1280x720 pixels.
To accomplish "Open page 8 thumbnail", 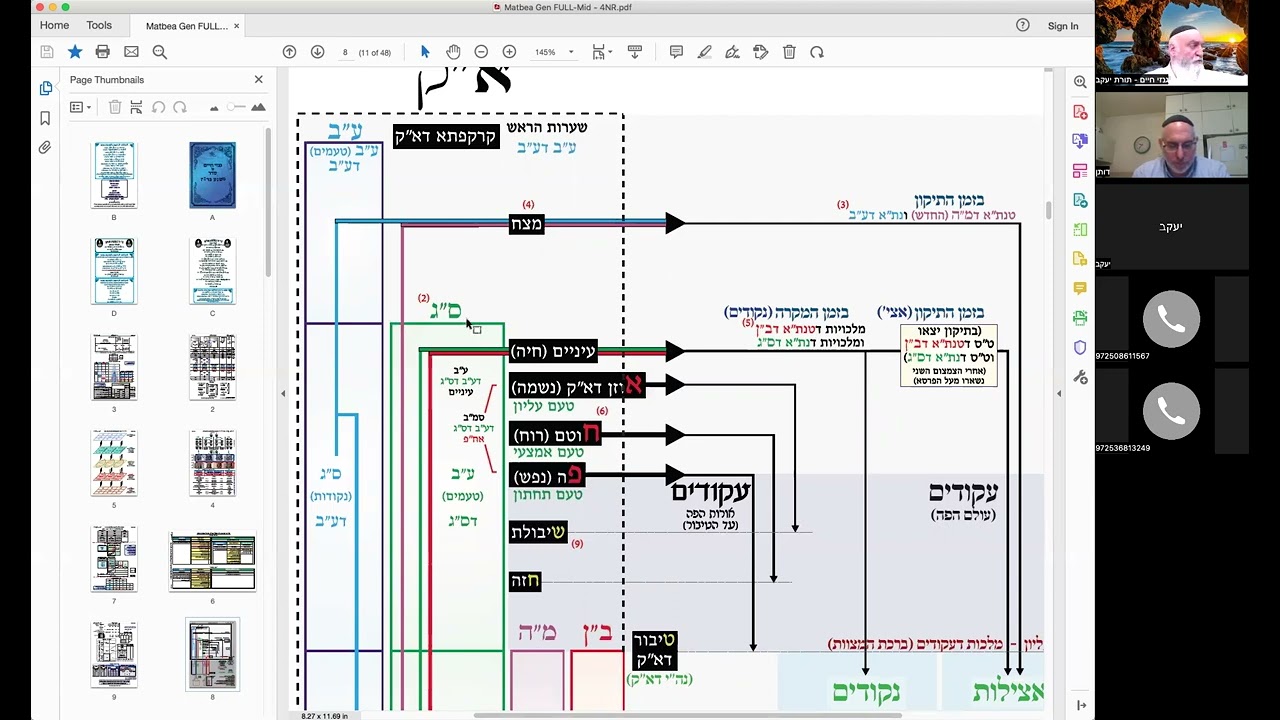I will coord(212,654).
